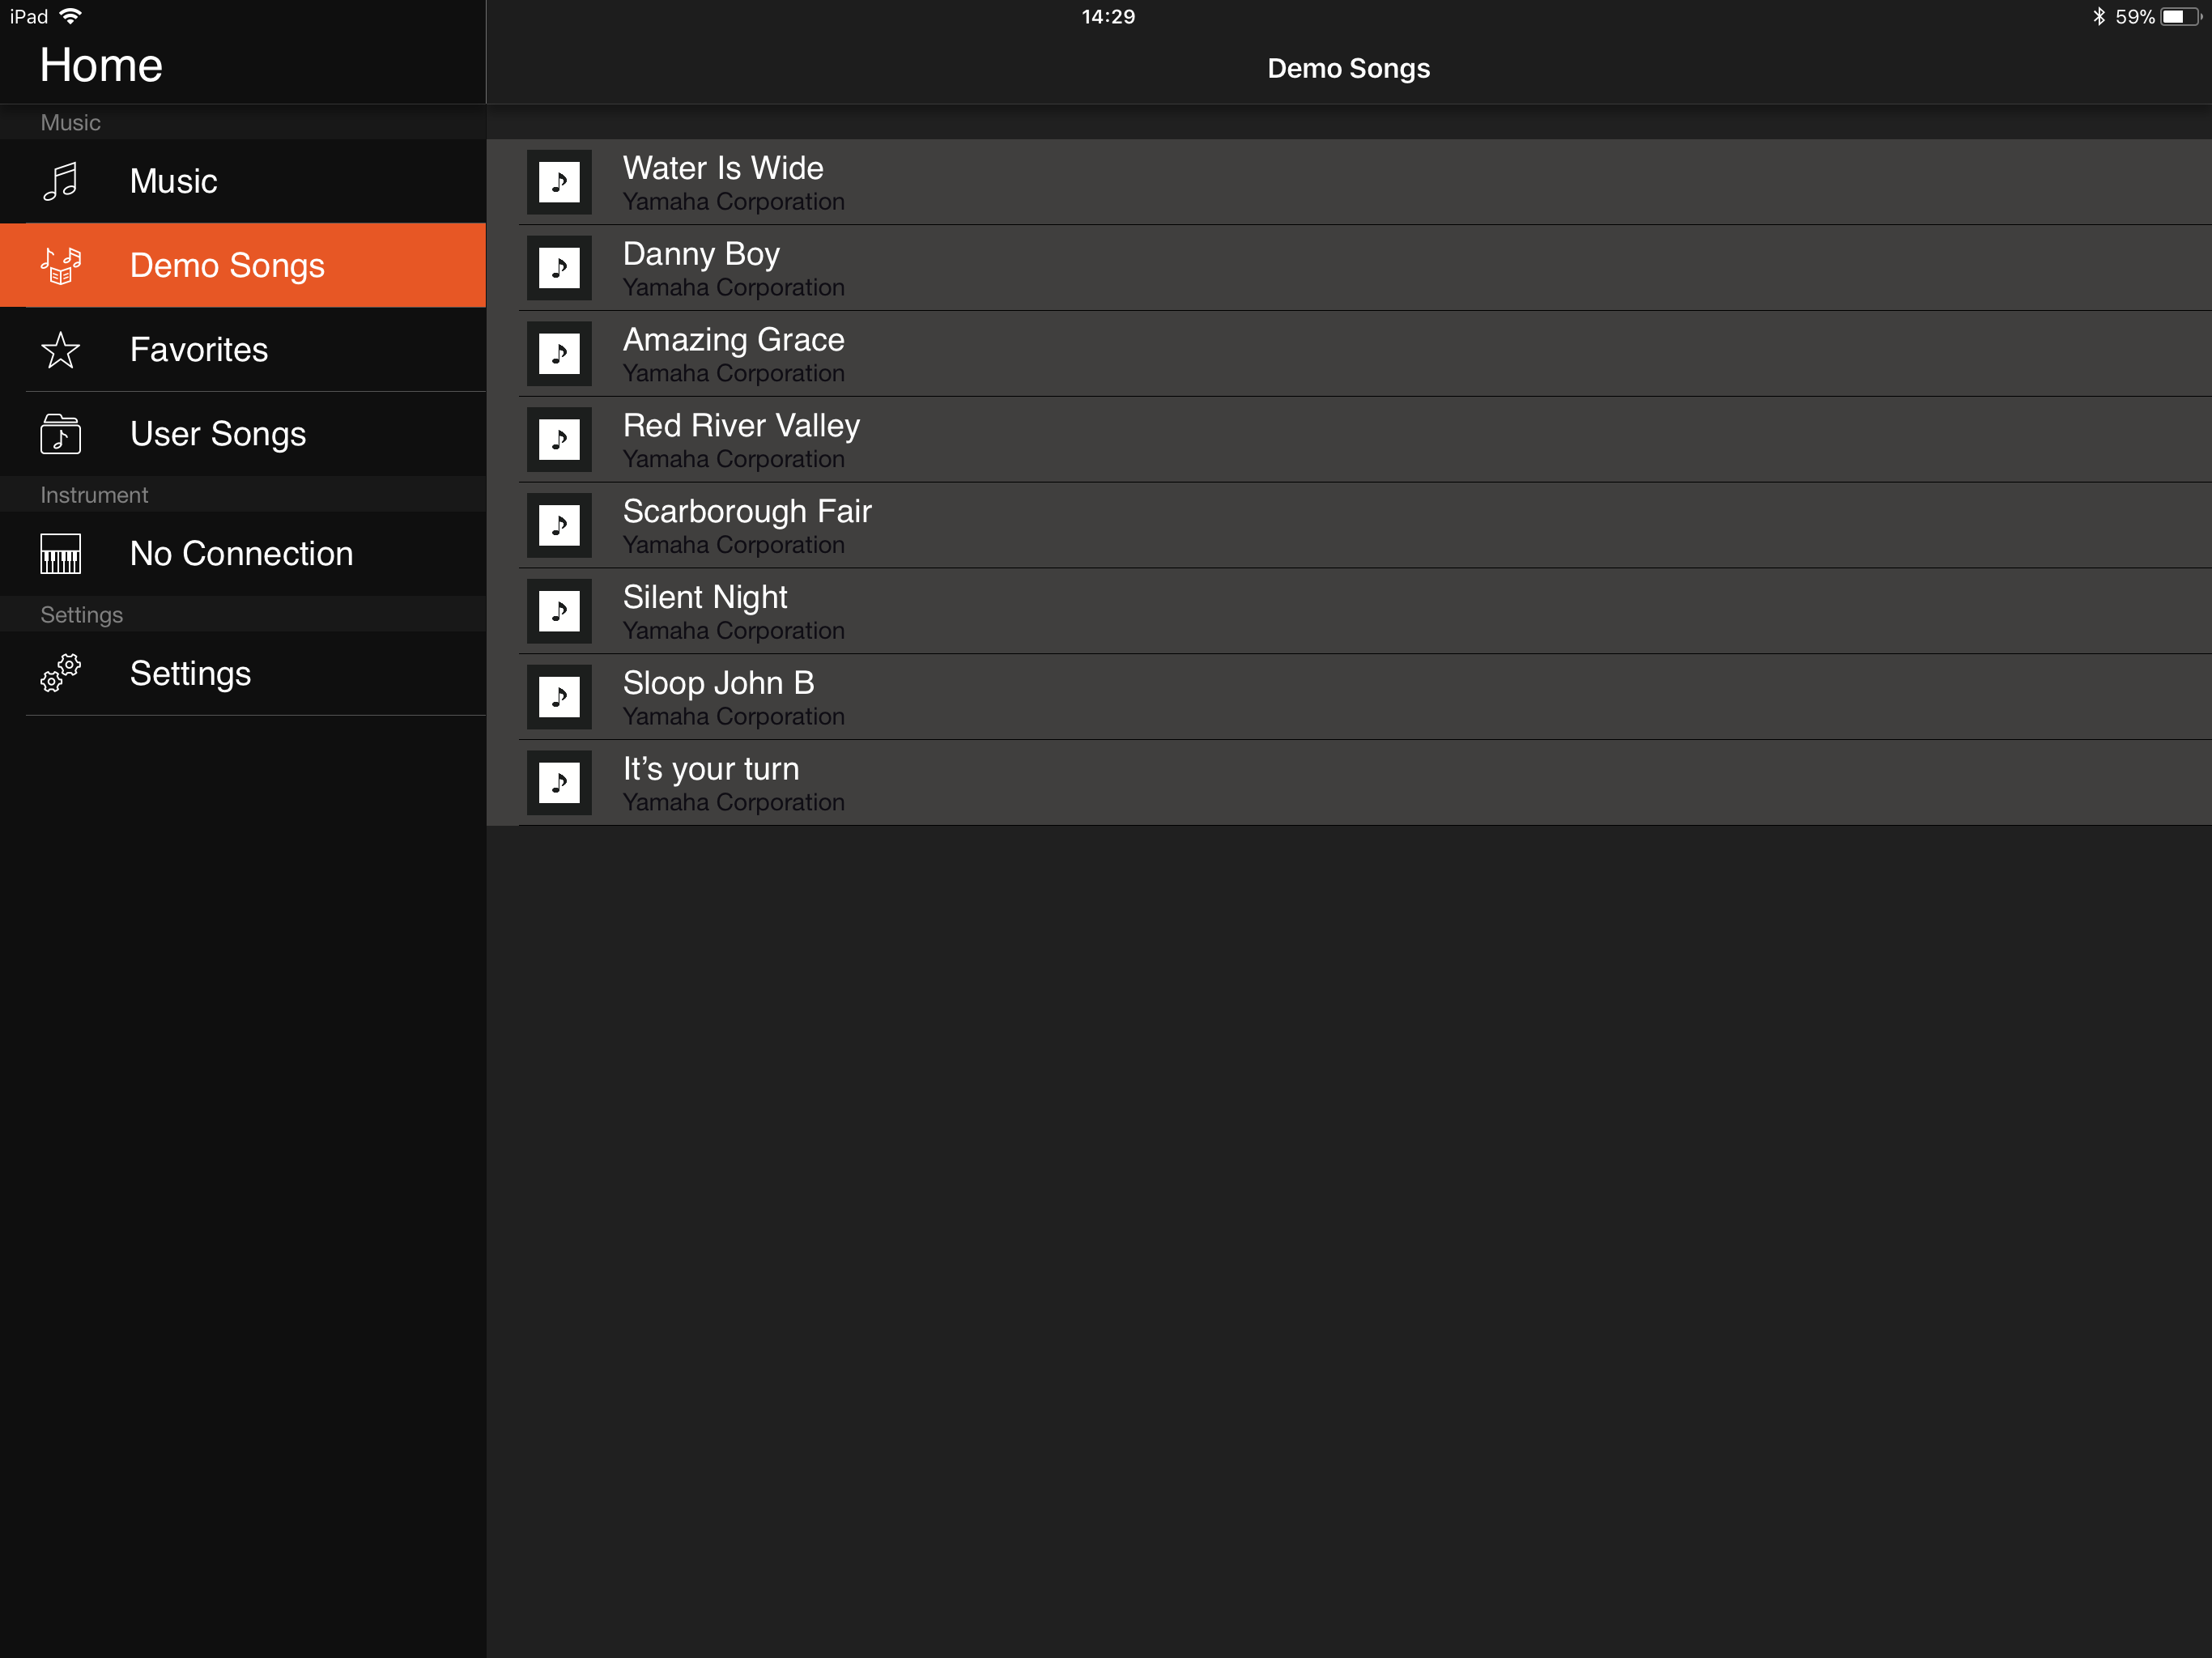The height and width of the screenshot is (1658, 2212).
Task: Tap the Silent Night note thumbnail
Action: [x=559, y=611]
